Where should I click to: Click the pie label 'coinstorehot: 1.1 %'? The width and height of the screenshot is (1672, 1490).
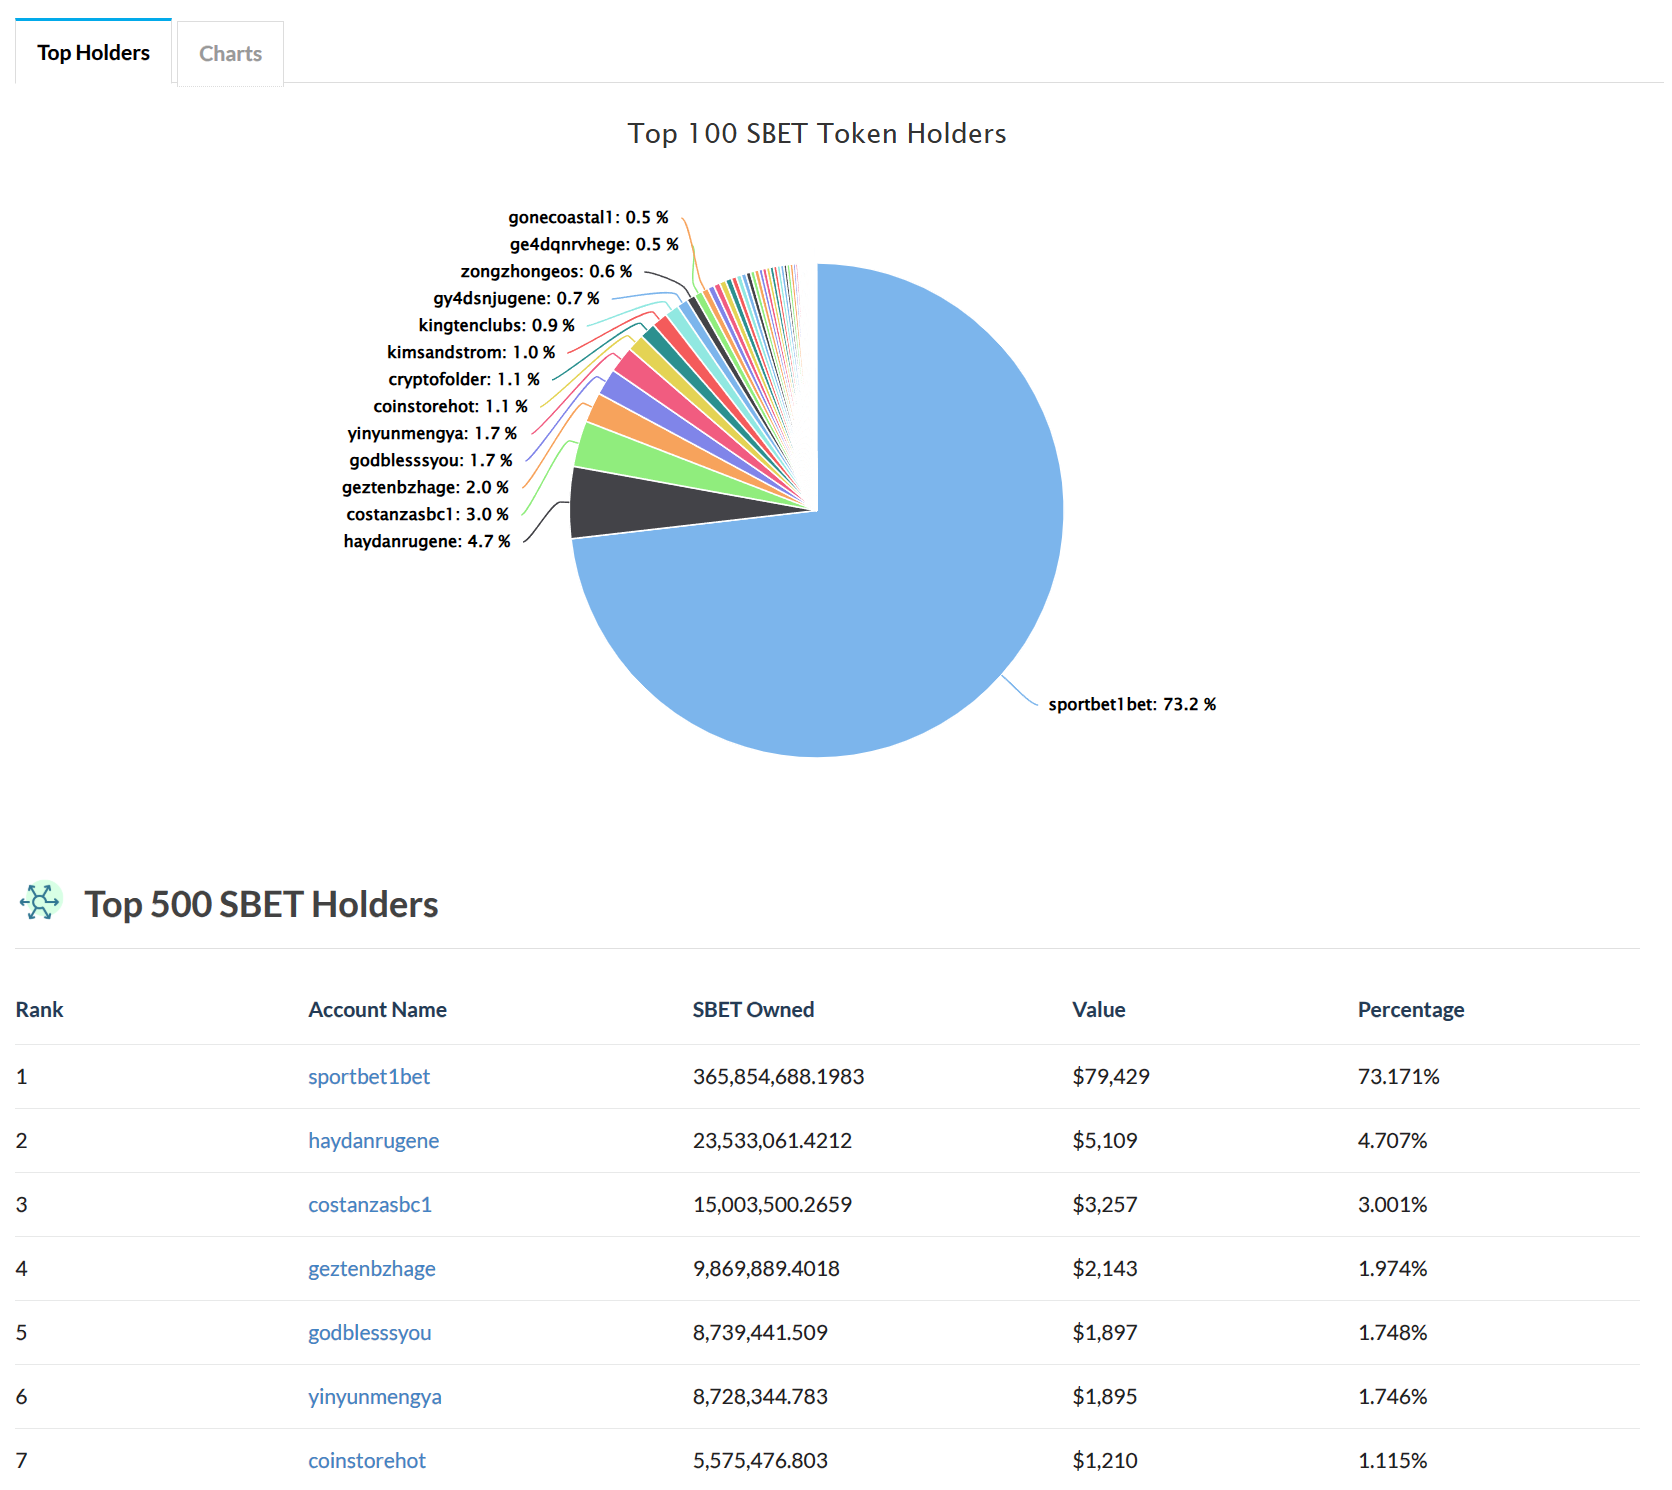click(x=450, y=406)
